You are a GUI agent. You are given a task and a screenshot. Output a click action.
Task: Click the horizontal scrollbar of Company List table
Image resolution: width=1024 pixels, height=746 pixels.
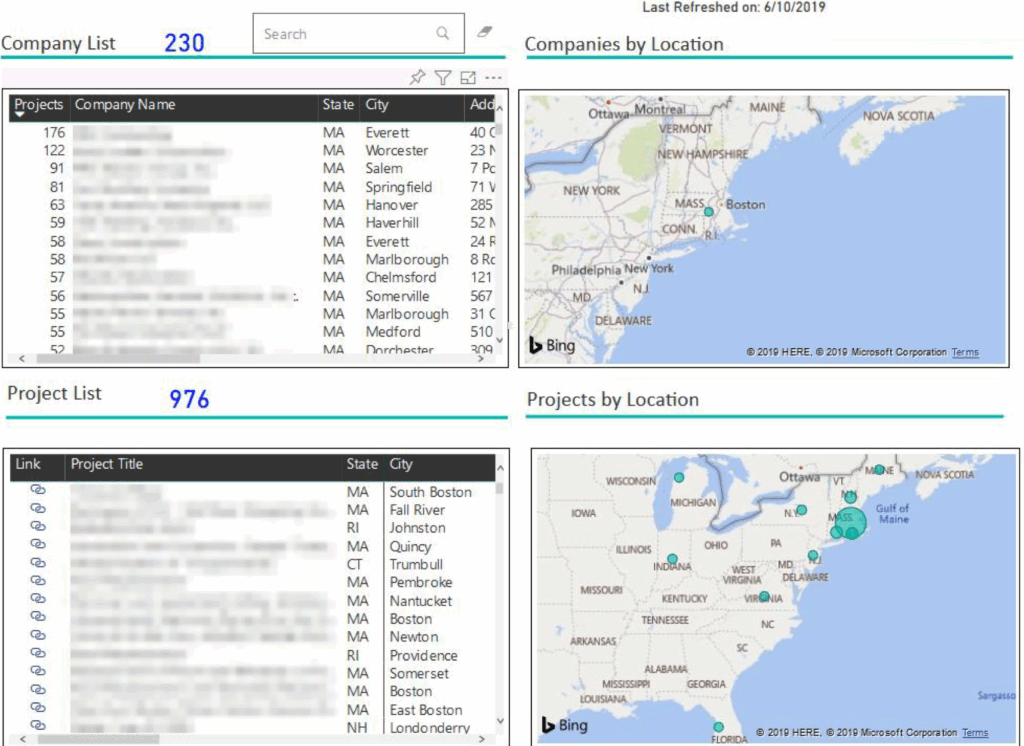click(x=120, y=358)
